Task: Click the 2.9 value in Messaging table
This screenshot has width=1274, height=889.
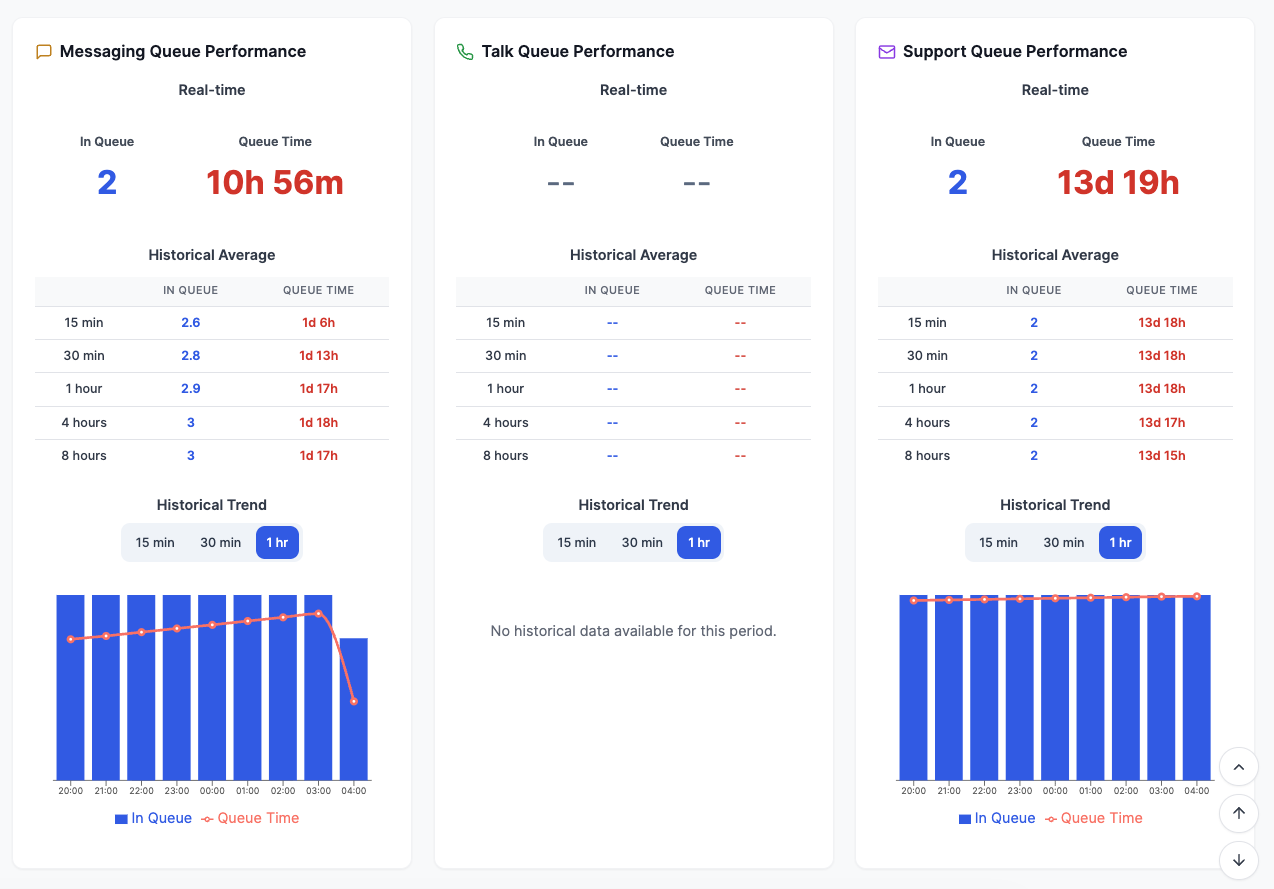Action: point(191,389)
